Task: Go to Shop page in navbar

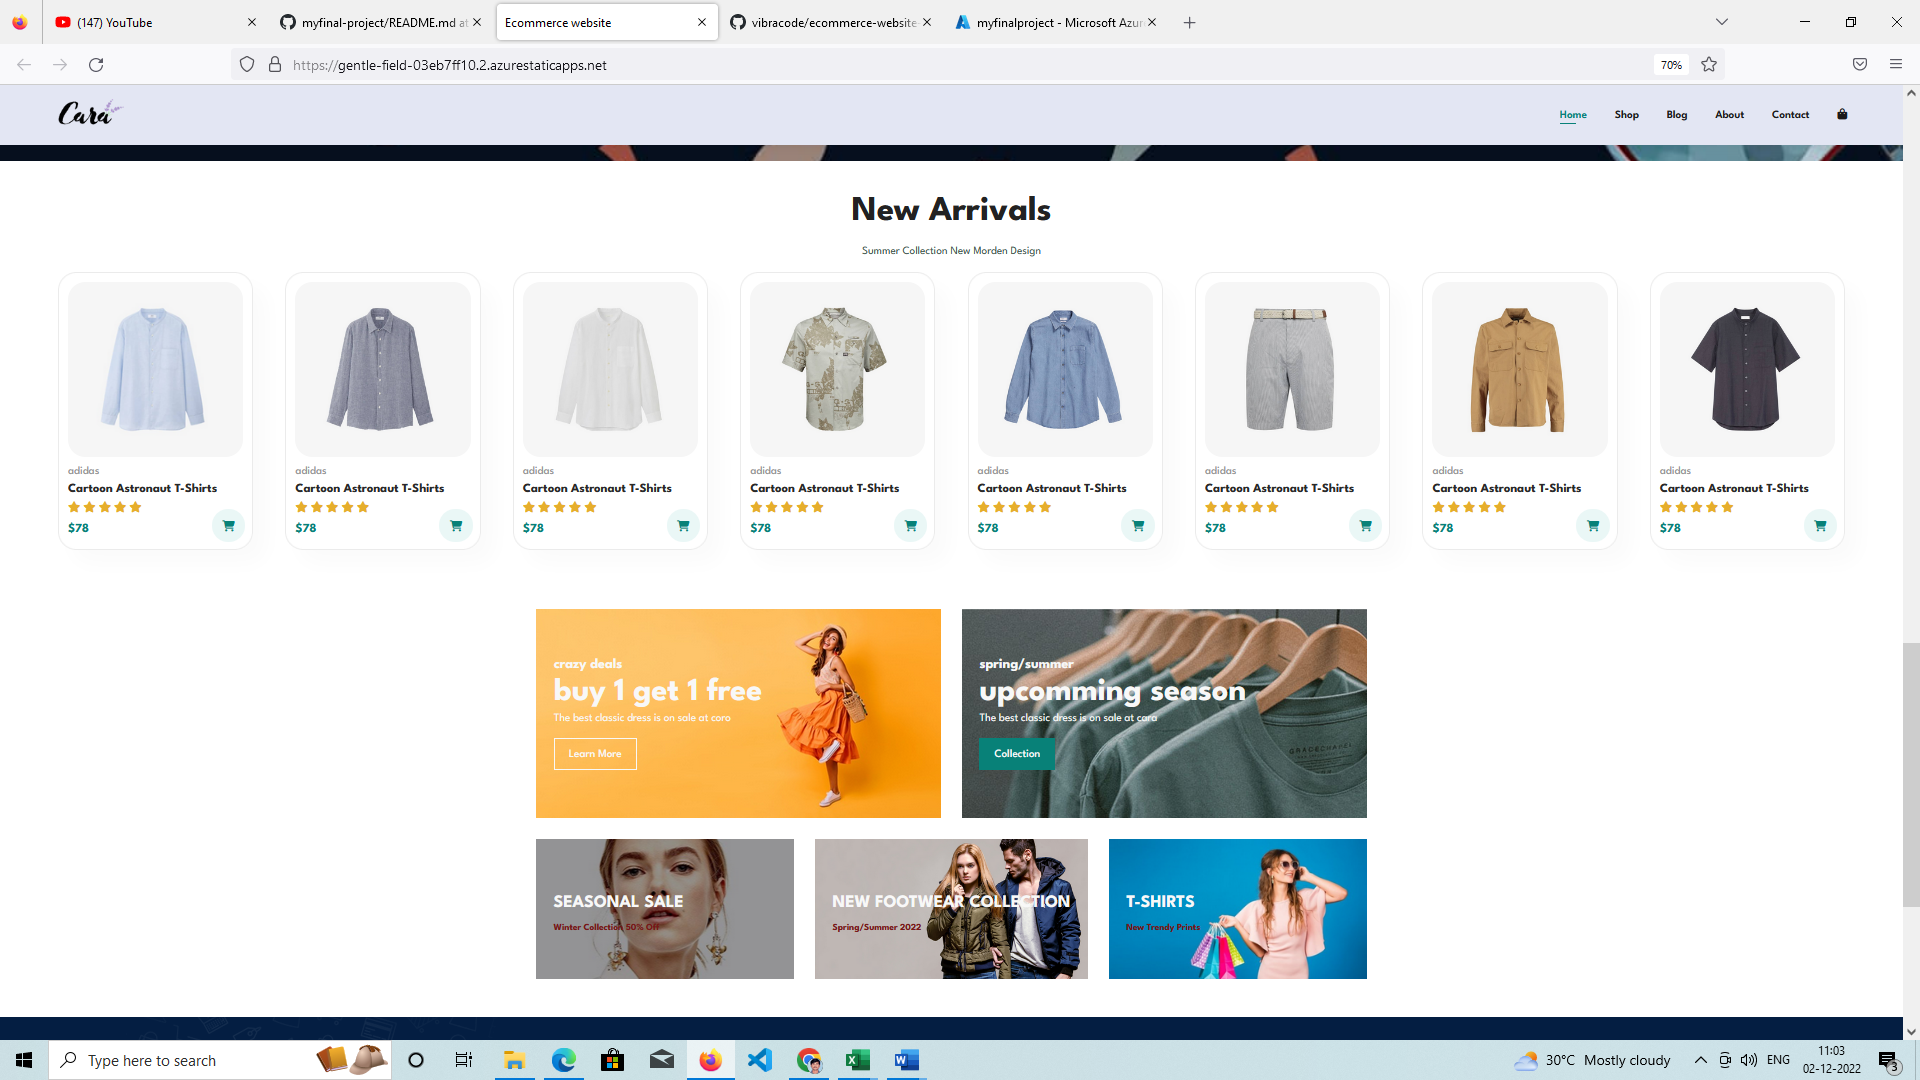Action: (1626, 115)
